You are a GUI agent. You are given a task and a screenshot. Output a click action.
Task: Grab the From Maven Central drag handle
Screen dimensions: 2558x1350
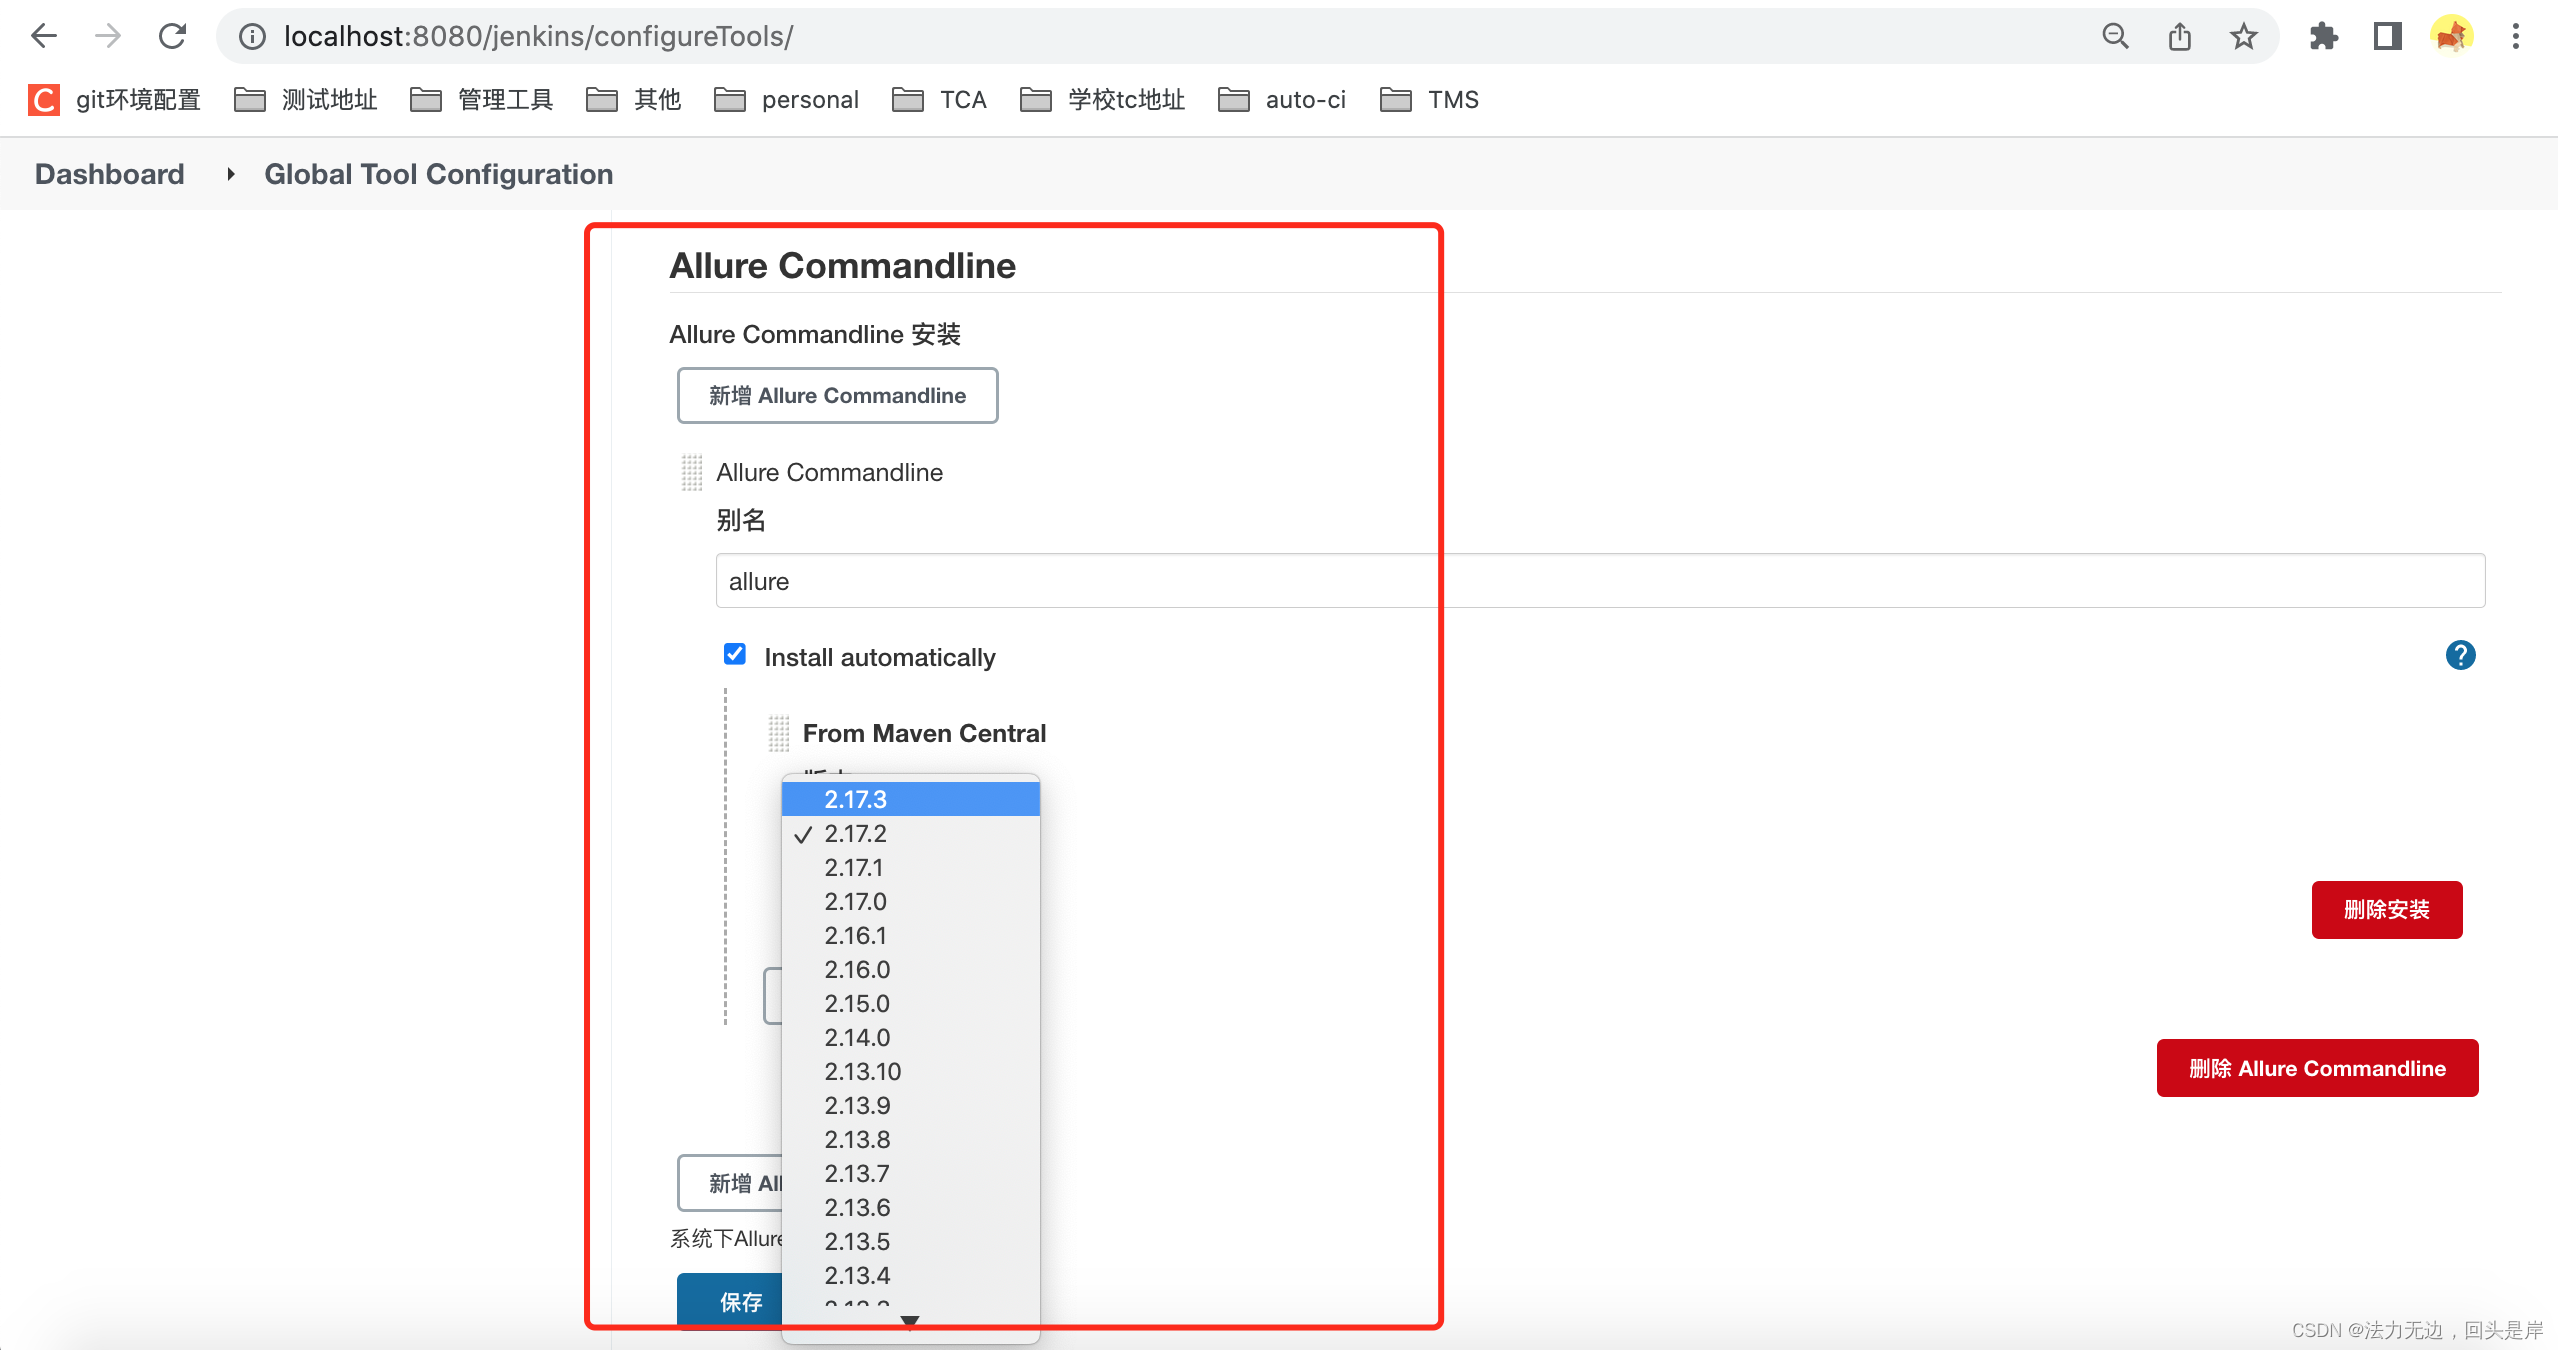click(779, 733)
